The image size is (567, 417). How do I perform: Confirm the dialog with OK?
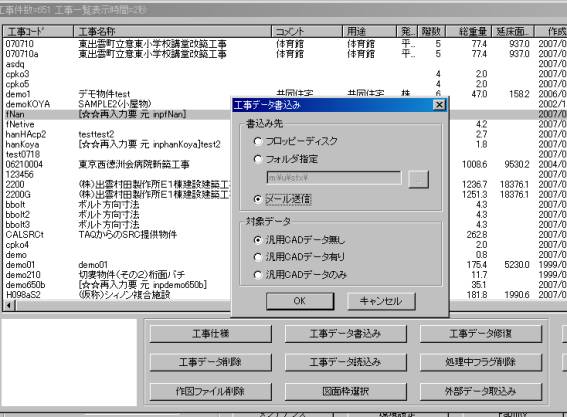[x=300, y=301]
